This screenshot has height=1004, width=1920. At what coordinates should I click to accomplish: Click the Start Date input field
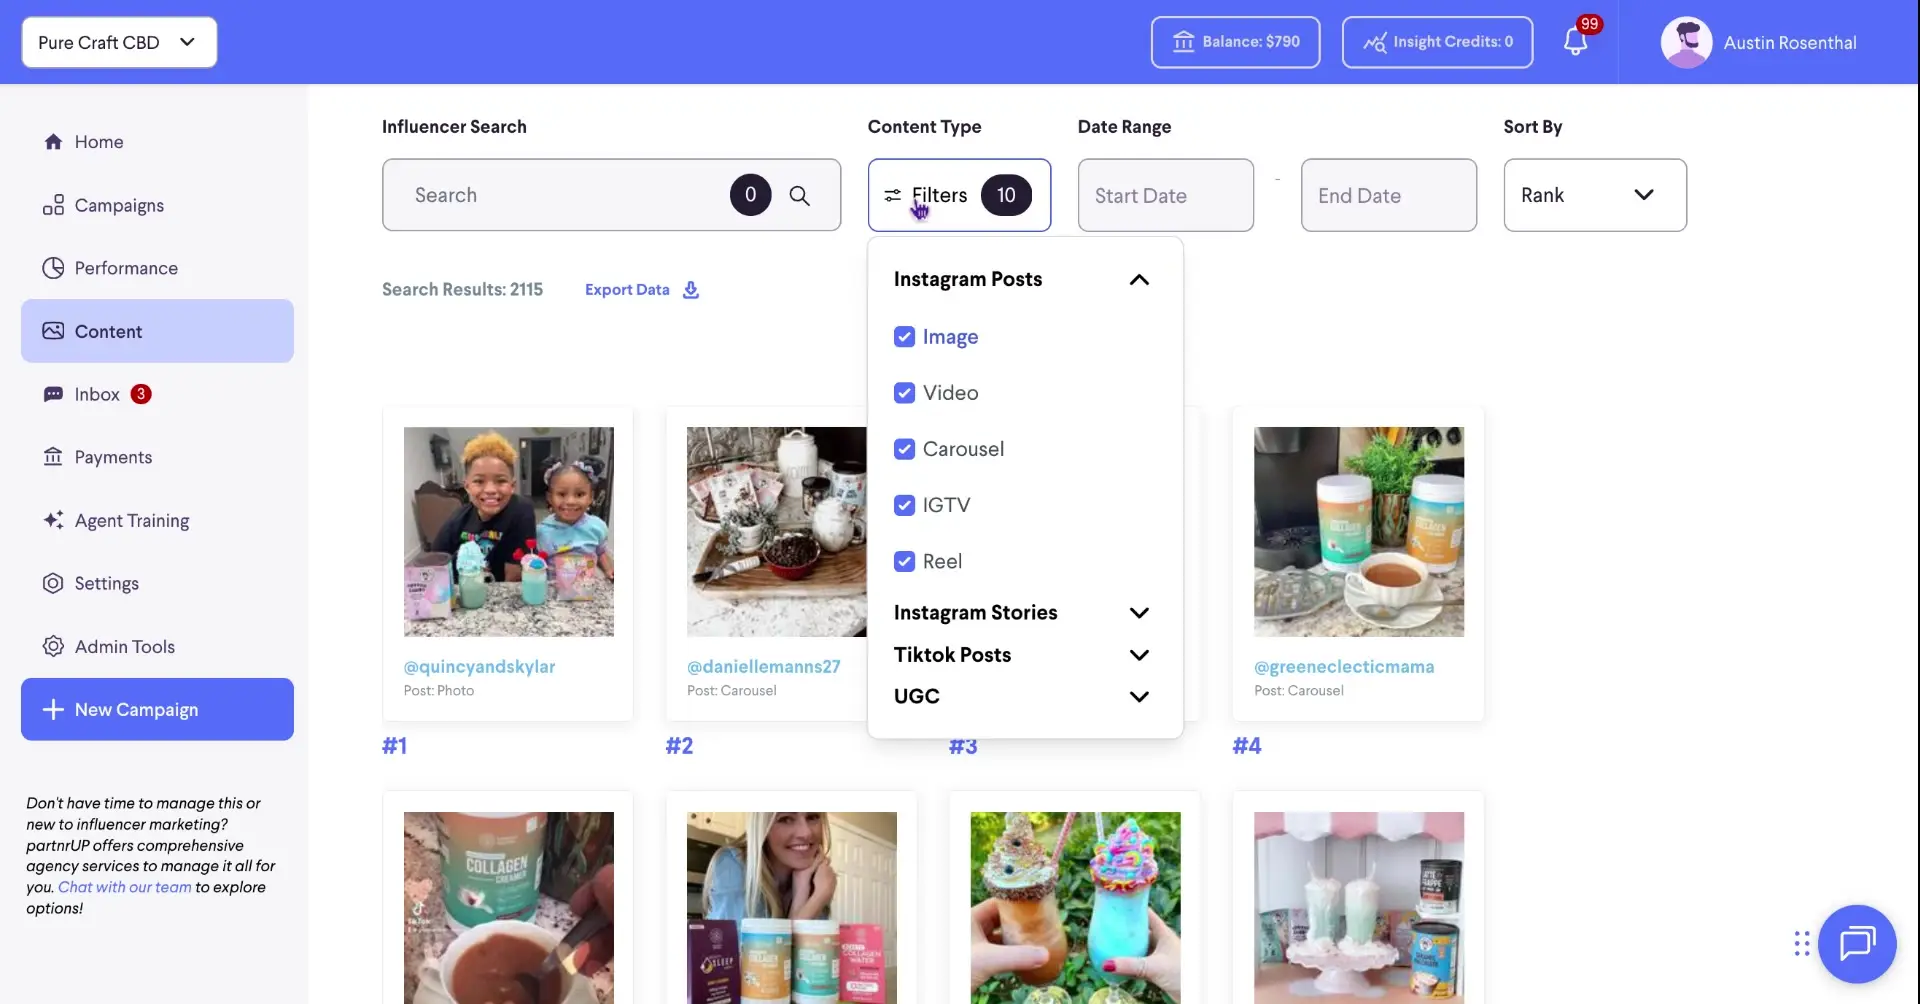[1165, 195]
